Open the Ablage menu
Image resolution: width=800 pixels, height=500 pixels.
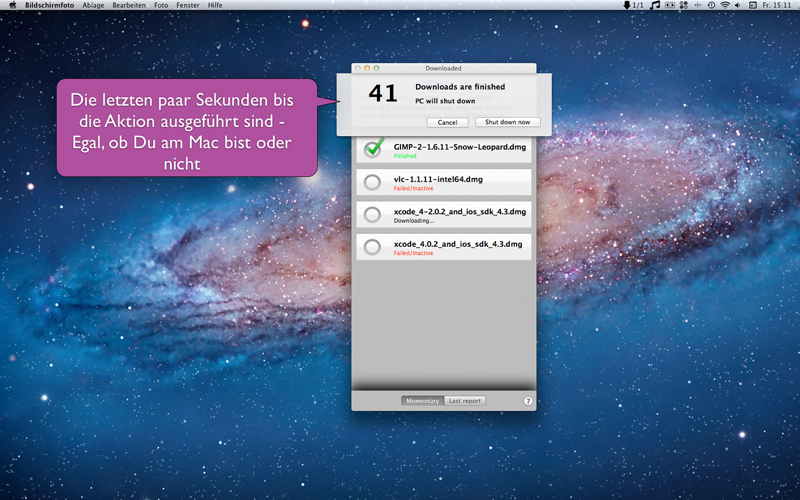(93, 5)
